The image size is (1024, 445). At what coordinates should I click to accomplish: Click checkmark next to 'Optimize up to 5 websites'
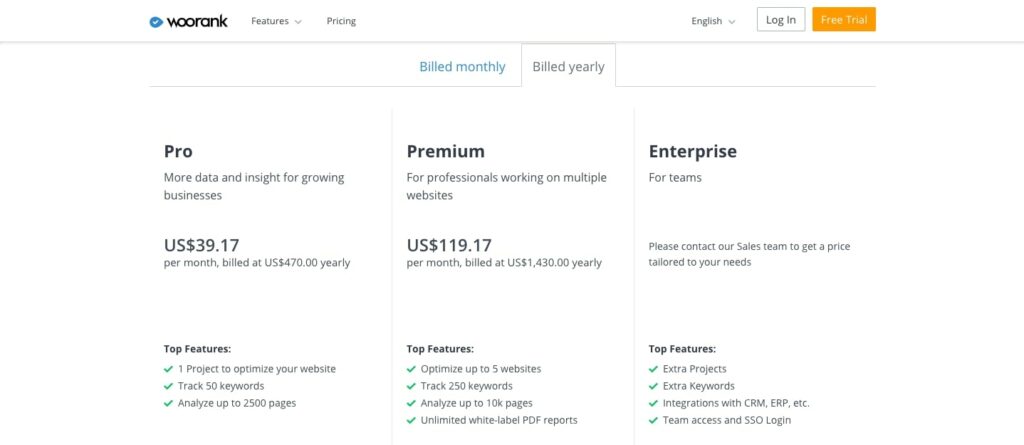(411, 369)
